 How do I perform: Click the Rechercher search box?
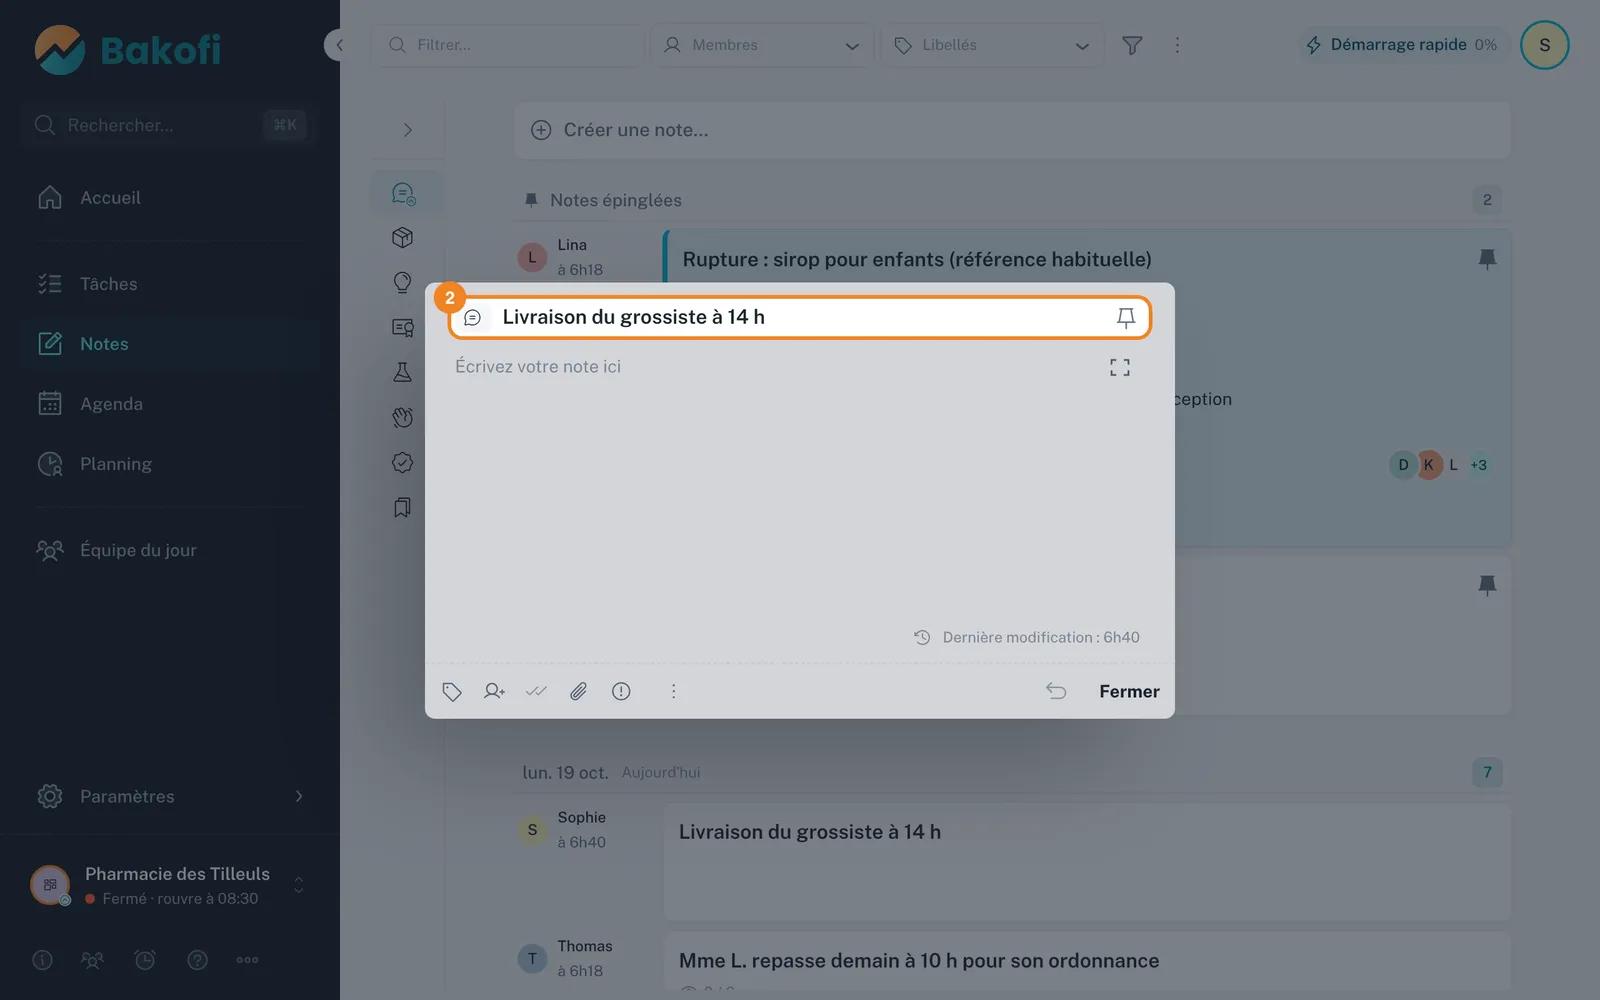pos(167,125)
